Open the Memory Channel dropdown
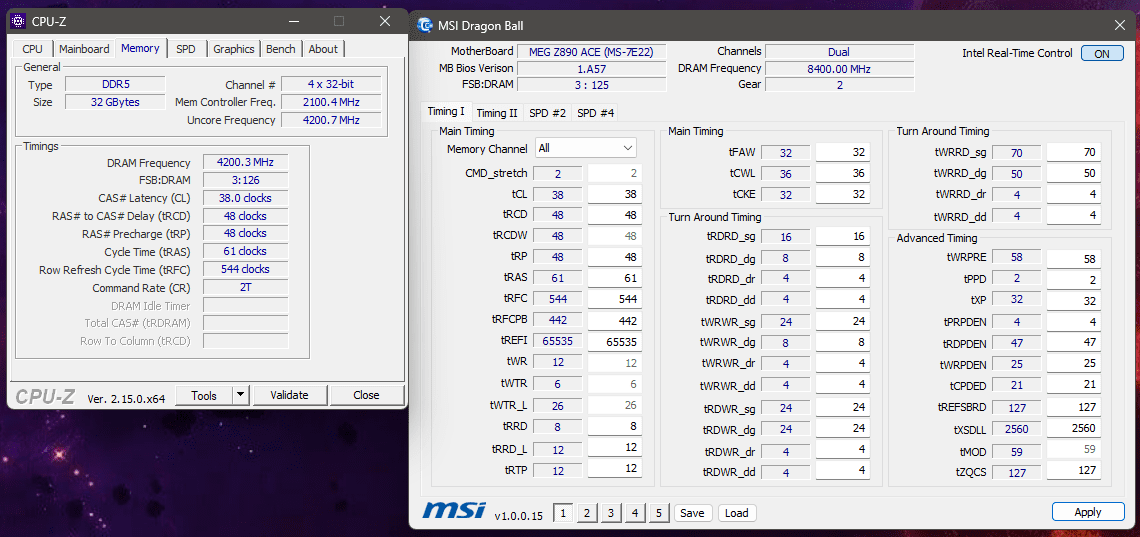The height and width of the screenshot is (537, 1140). pos(586,148)
